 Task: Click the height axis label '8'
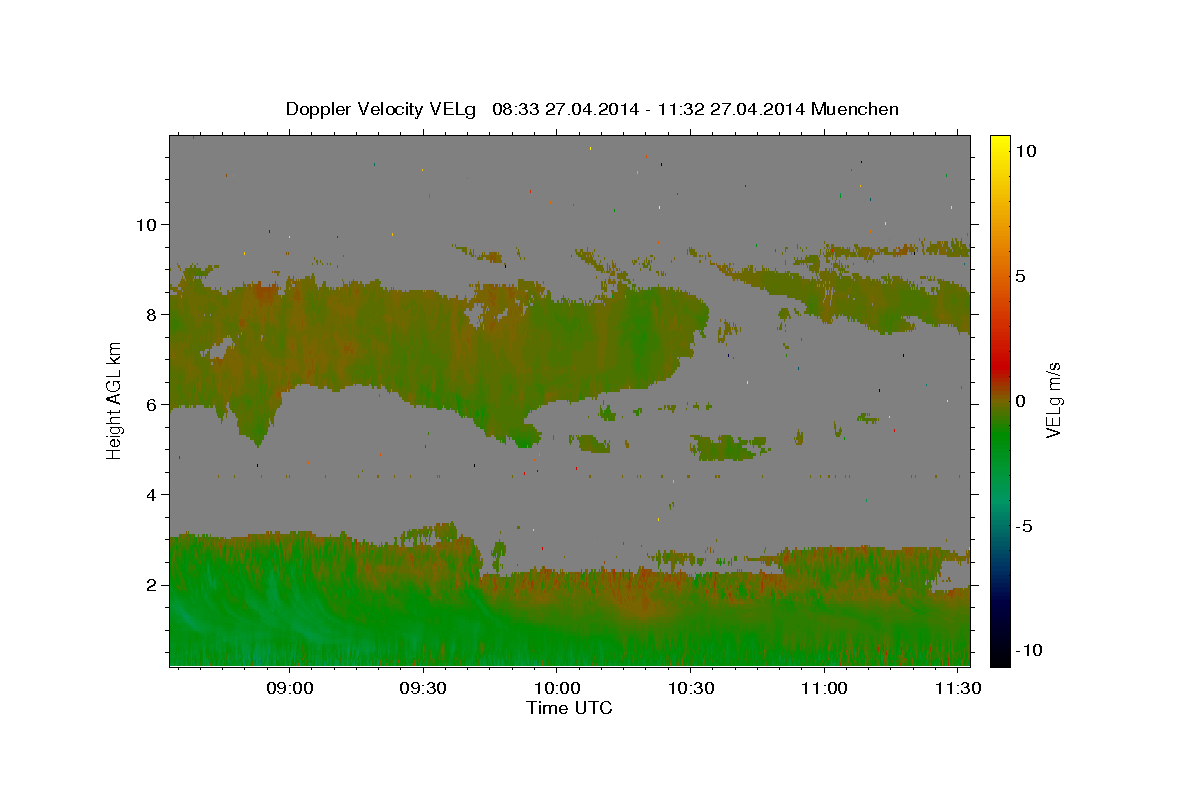coord(151,314)
